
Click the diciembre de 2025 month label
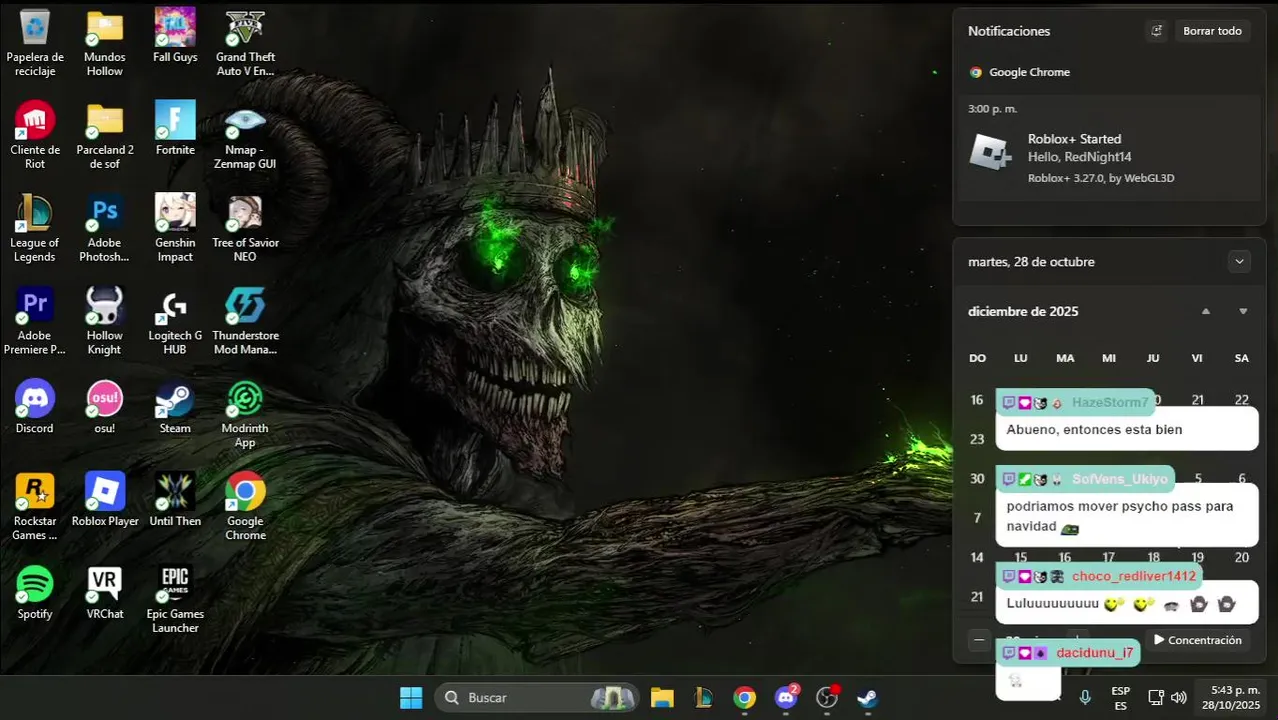click(x=1023, y=312)
